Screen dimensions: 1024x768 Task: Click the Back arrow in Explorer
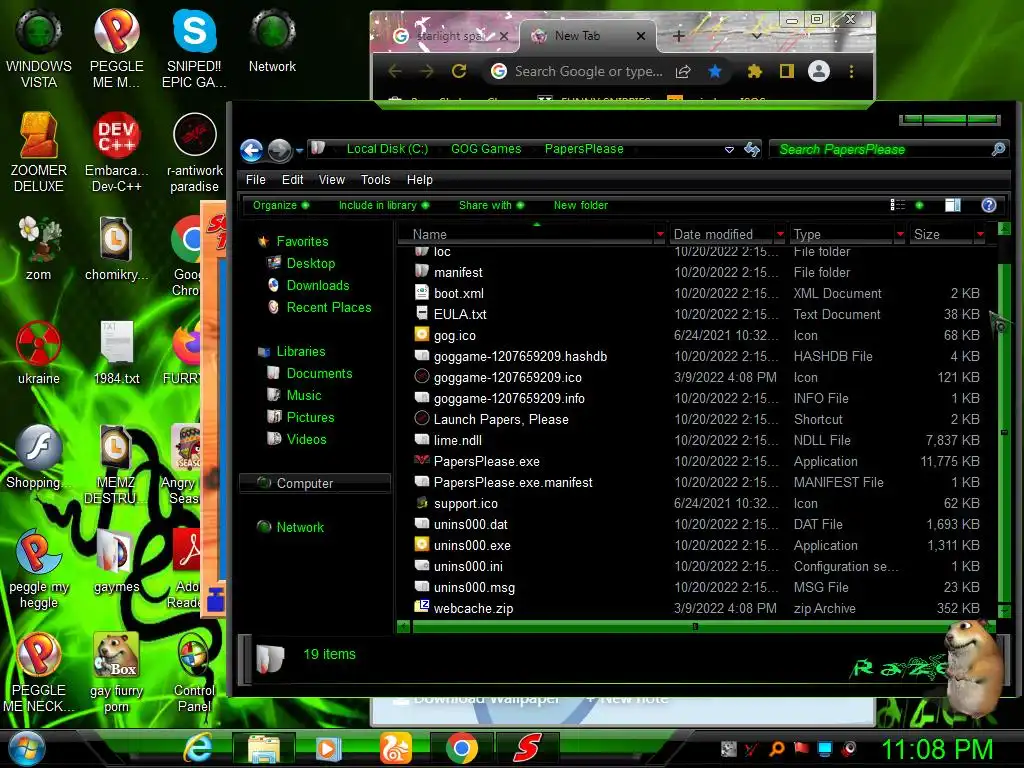[251, 150]
